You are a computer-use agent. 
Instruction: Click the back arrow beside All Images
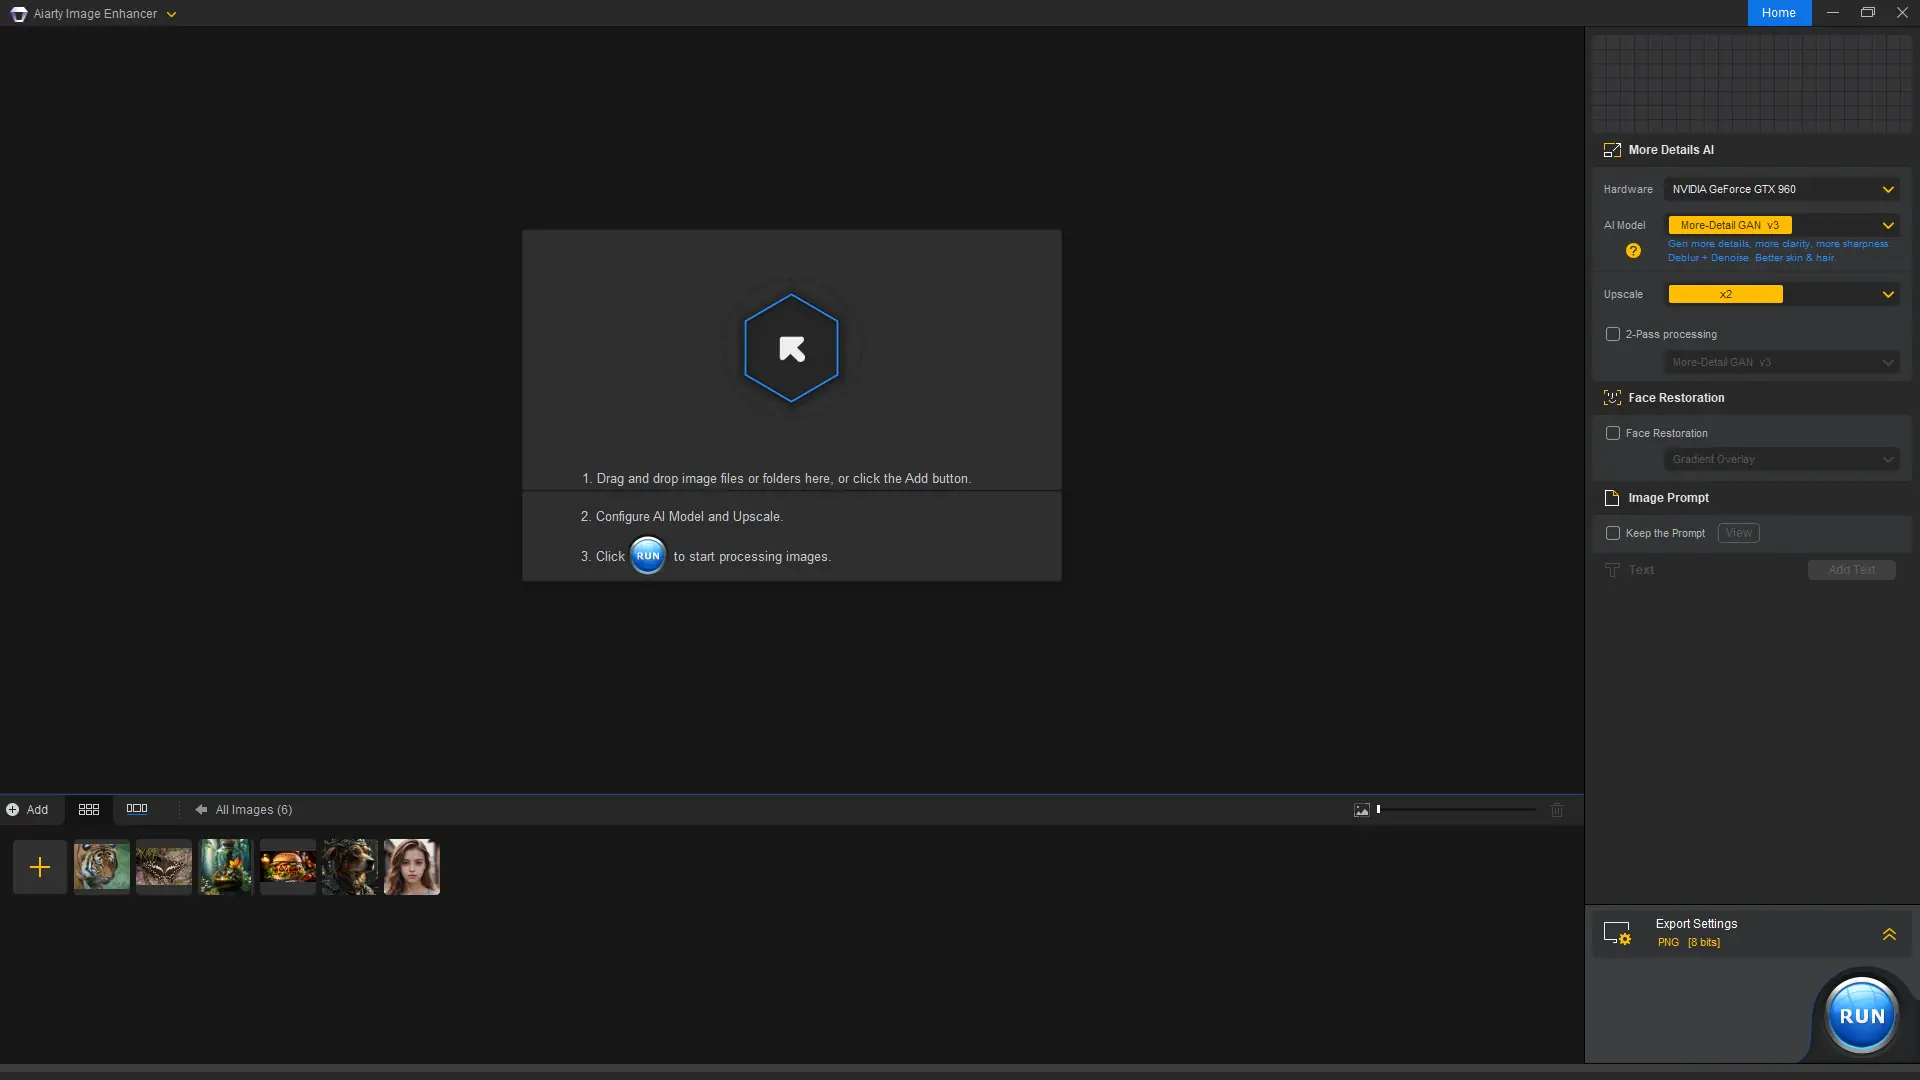(201, 810)
